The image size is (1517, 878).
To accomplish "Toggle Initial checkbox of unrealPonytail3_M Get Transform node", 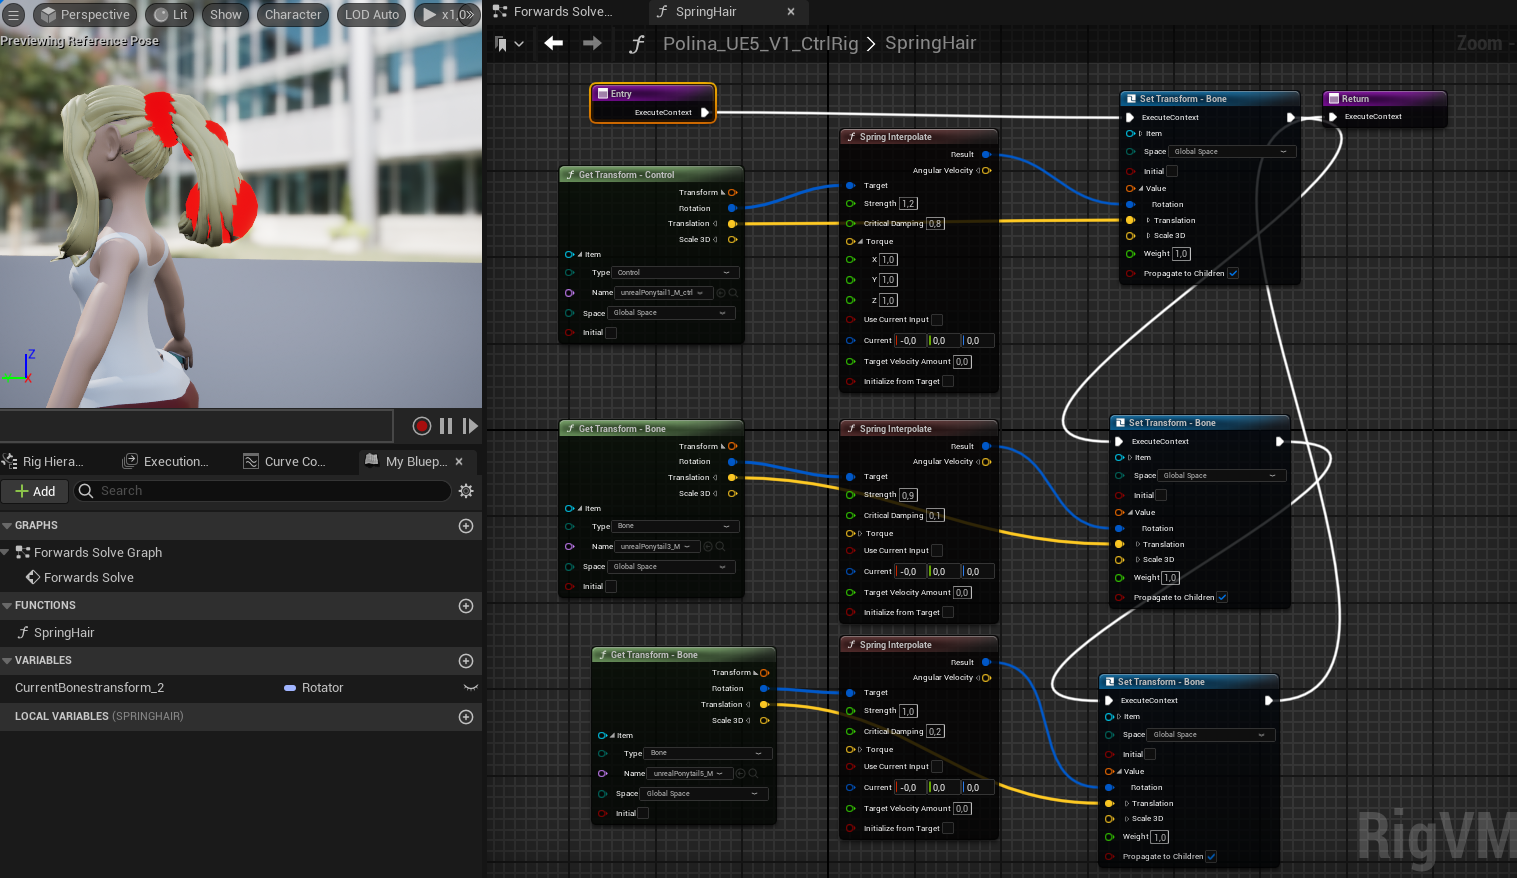I will point(611,587).
